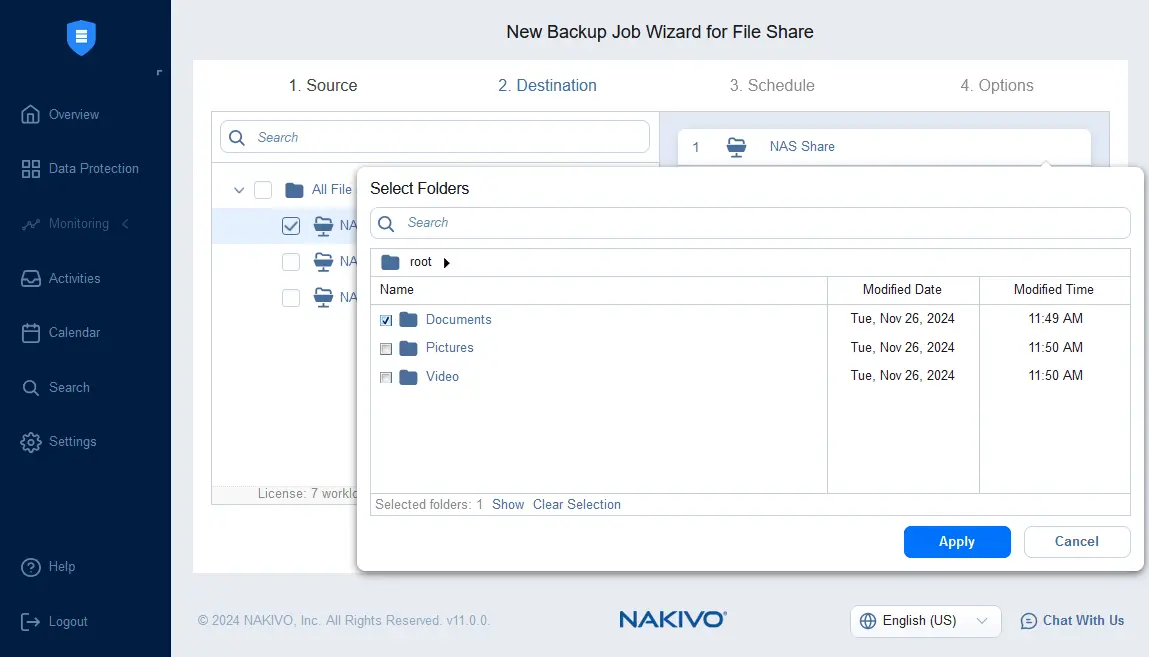
Task: Go to the 1. Source step
Action: (322, 86)
